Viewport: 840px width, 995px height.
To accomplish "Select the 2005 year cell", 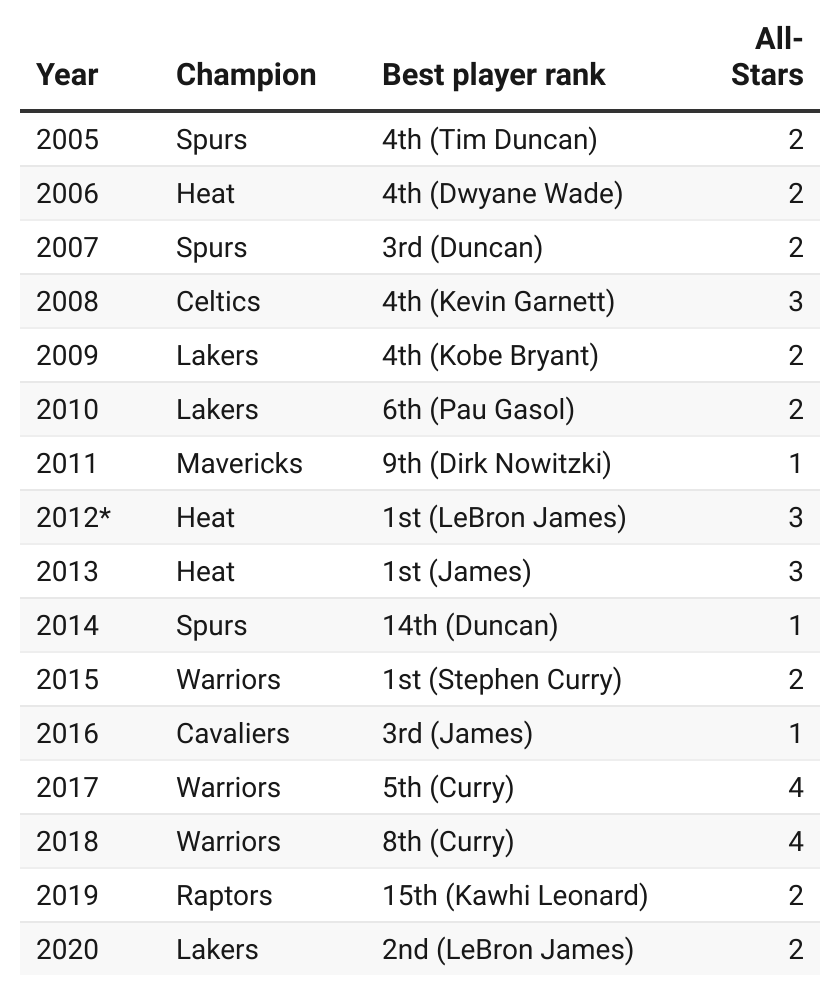I will click(68, 139).
